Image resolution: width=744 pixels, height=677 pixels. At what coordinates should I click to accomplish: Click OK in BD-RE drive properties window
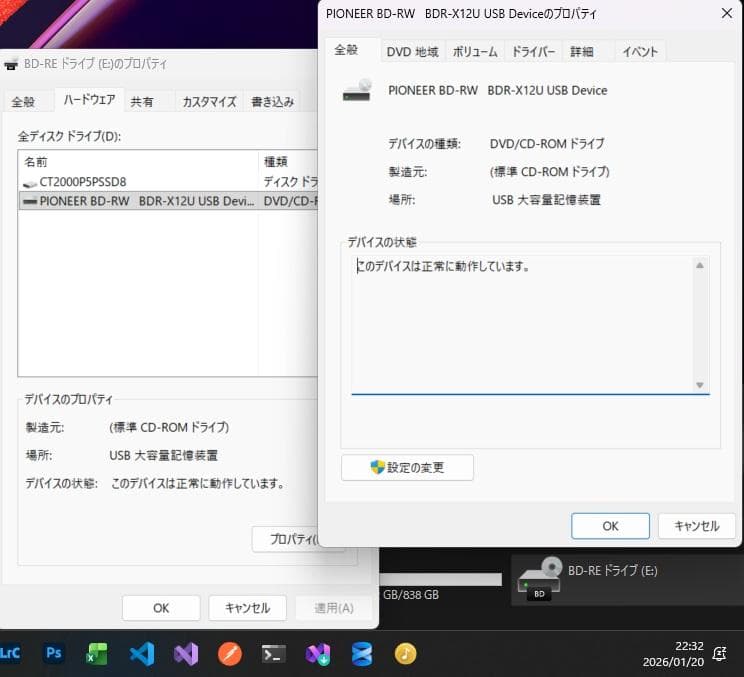coord(161,608)
